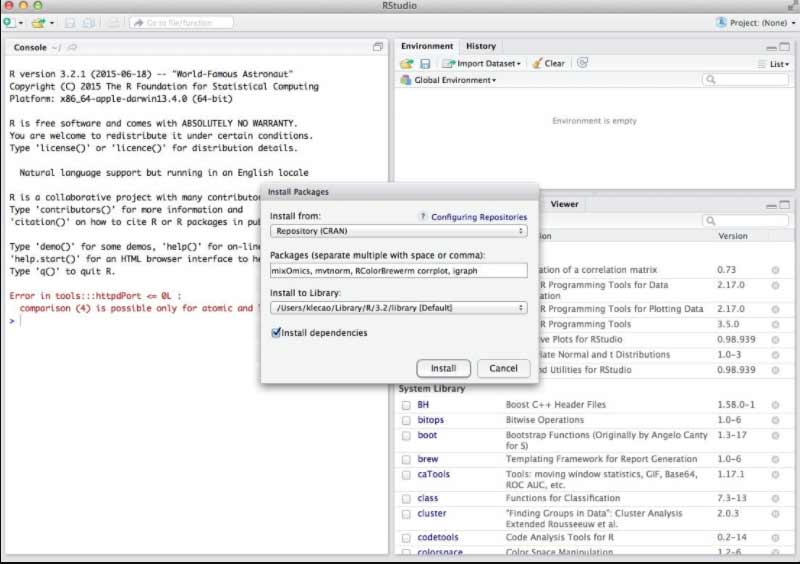This screenshot has height=564, width=800.
Task: Click remove icon for version 3.5.0 package
Action: coord(775,325)
